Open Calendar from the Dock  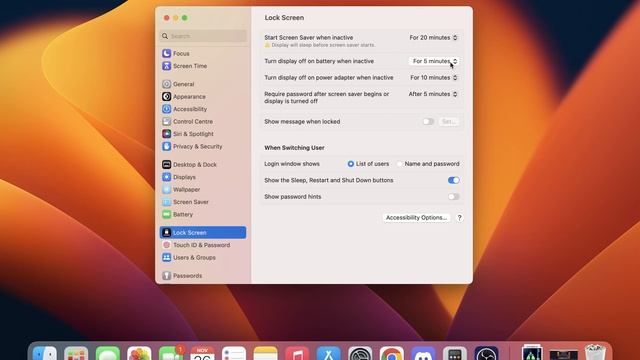[x=202, y=353]
